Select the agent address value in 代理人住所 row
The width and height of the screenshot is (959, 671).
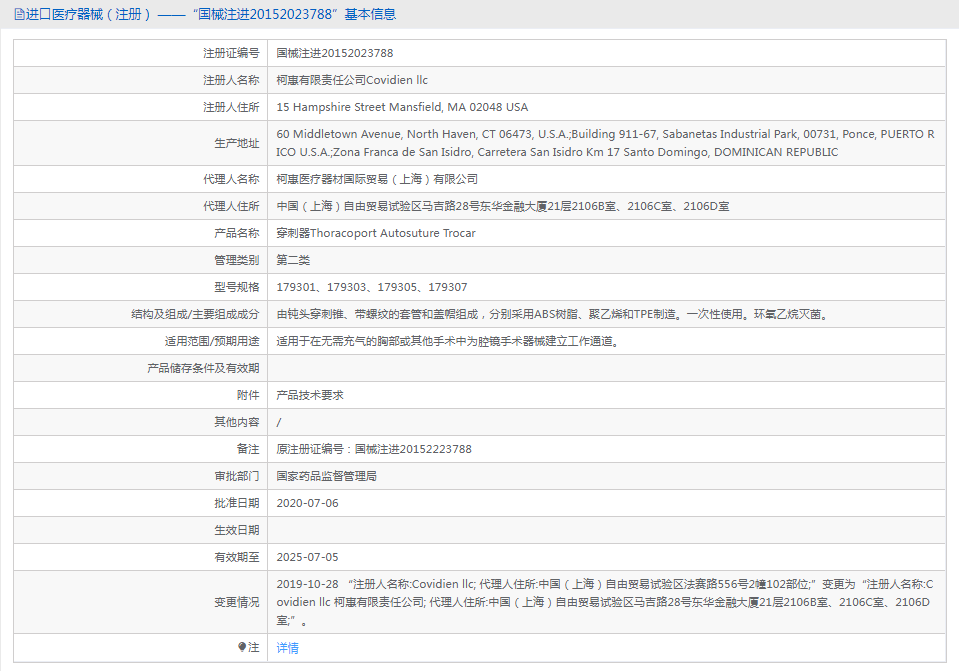point(503,206)
